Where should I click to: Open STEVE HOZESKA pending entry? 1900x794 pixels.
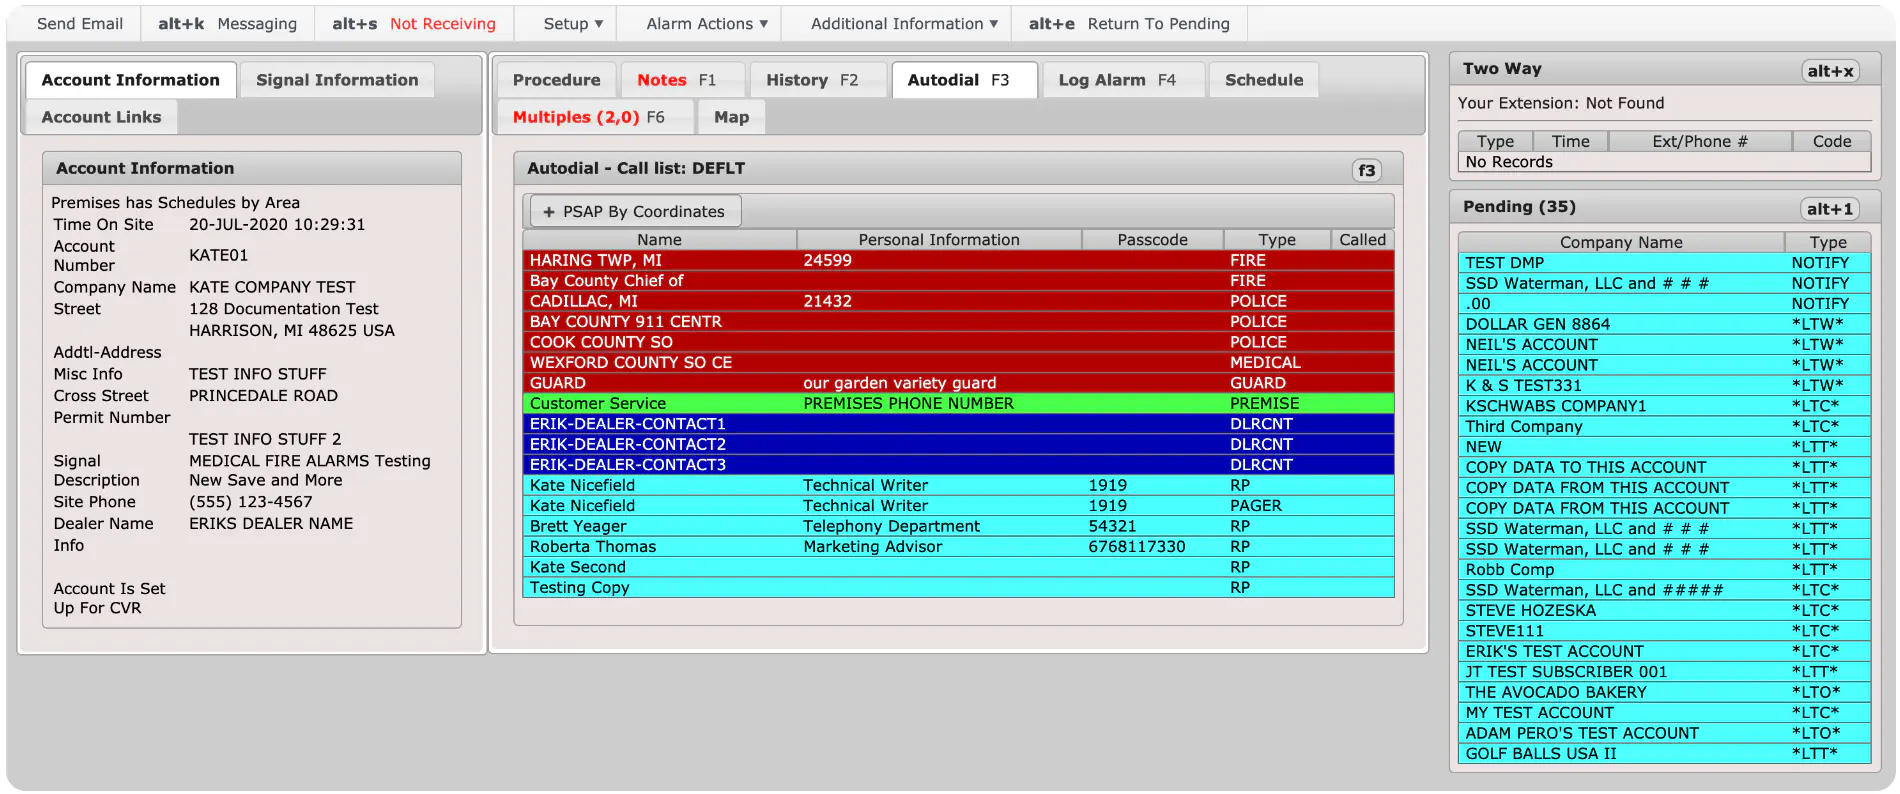(1664, 611)
